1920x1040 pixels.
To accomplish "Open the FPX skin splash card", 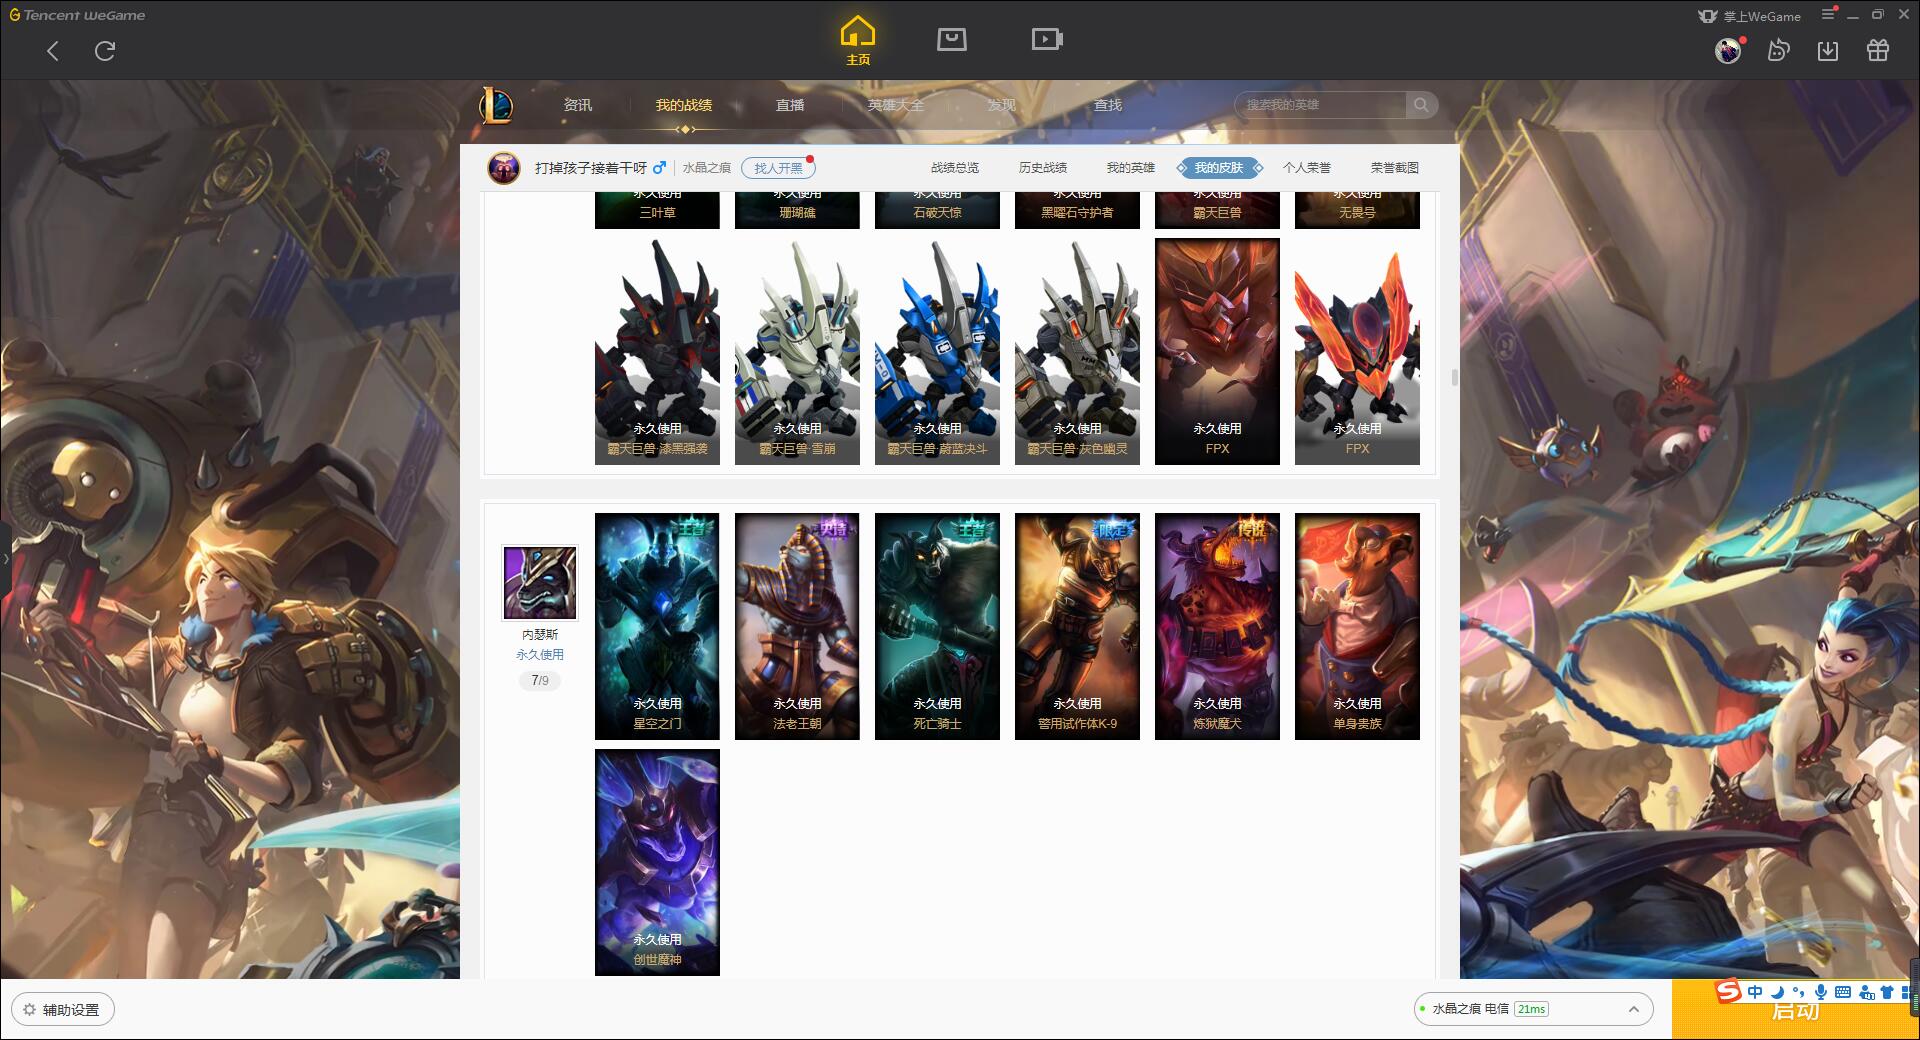I will point(1217,351).
